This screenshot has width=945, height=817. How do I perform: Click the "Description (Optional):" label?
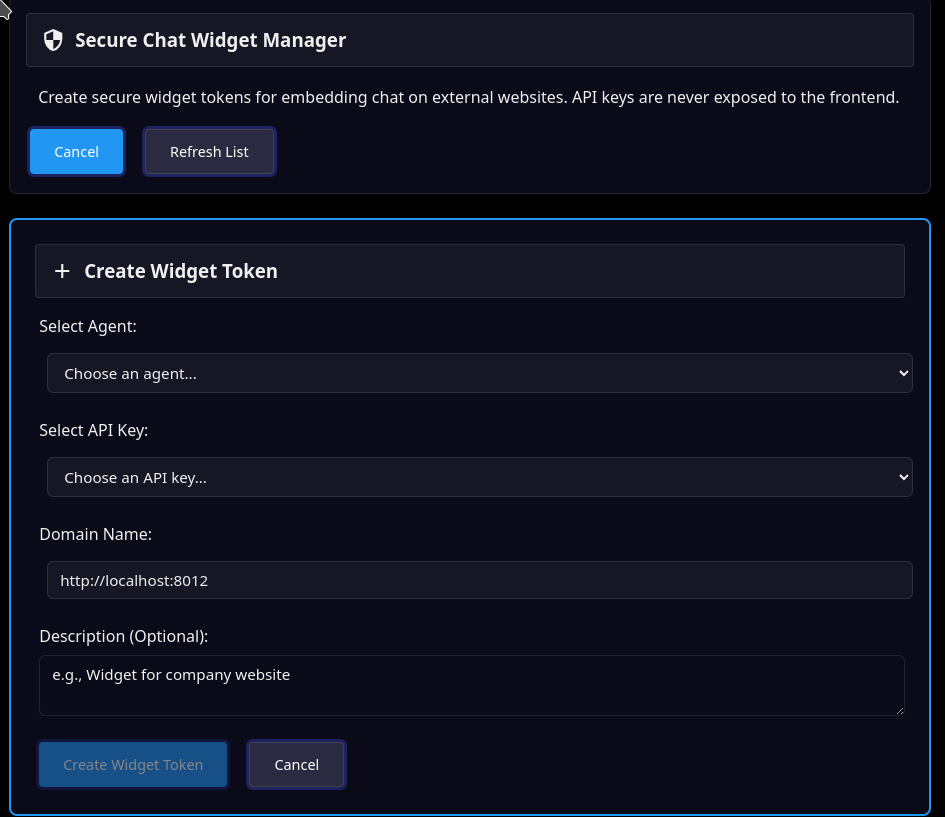pos(123,636)
